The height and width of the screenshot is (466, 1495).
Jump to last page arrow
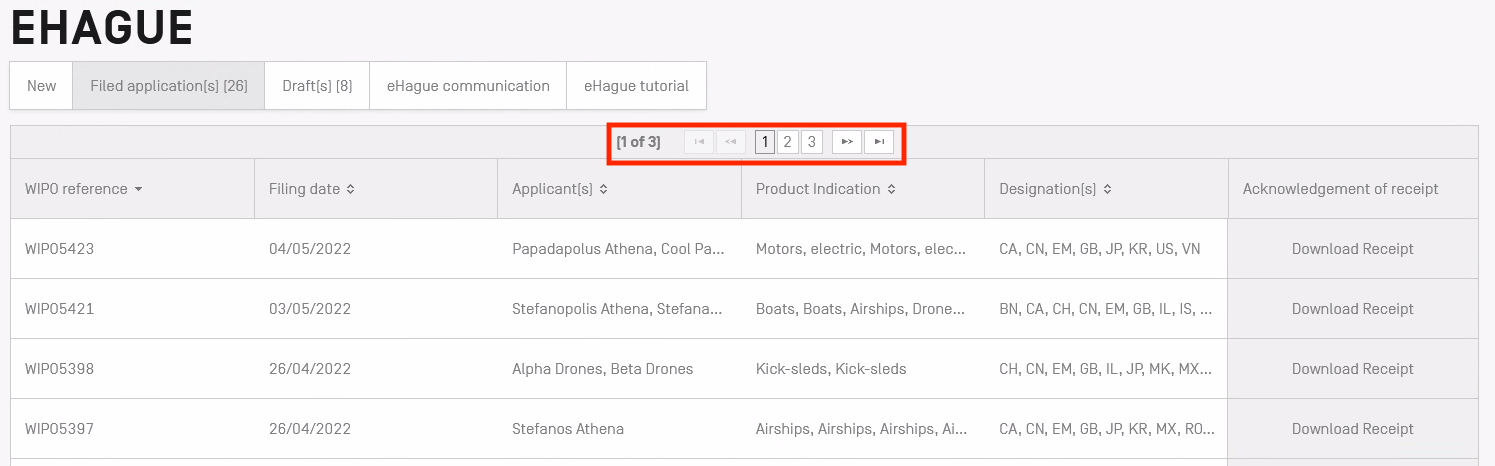click(879, 142)
